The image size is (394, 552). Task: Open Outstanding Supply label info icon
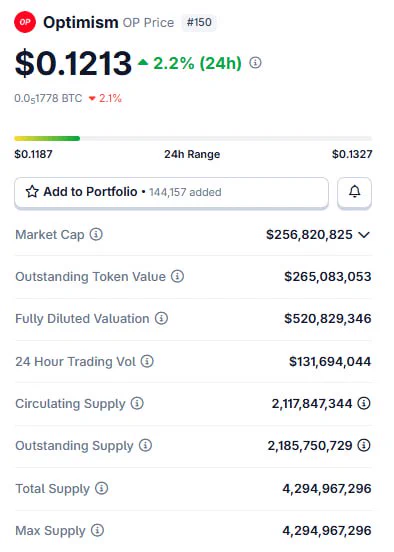[x=145, y=445]
